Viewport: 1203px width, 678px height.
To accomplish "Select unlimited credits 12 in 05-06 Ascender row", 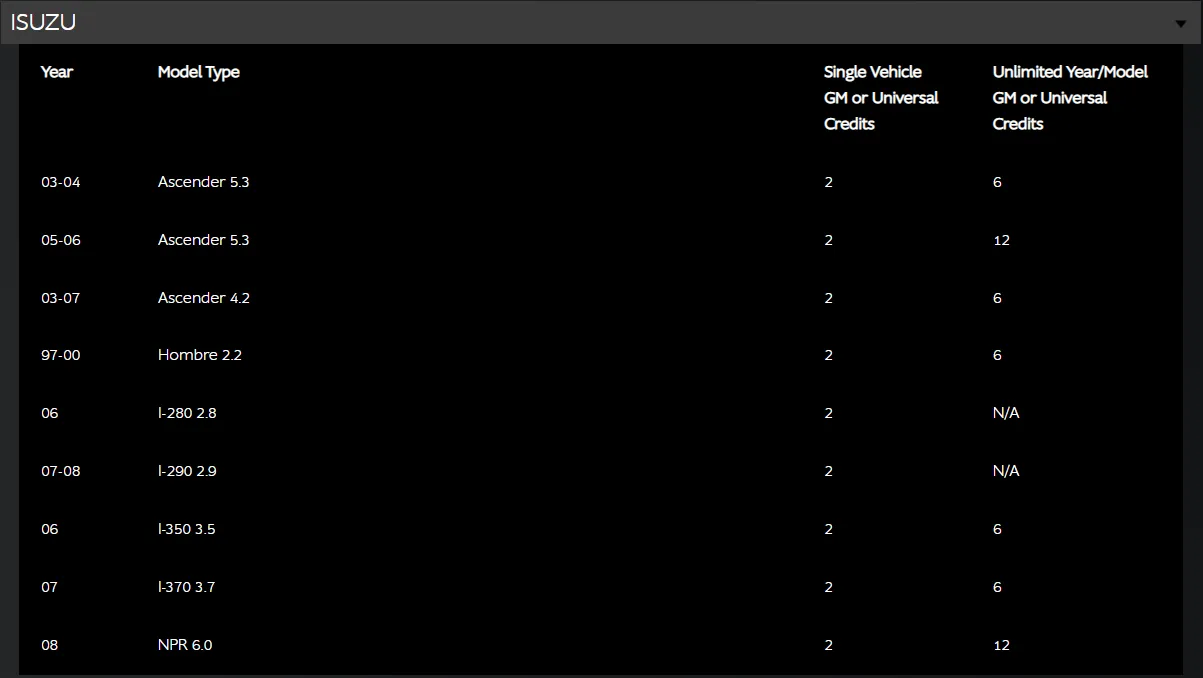I will [x=1002, y=240].
